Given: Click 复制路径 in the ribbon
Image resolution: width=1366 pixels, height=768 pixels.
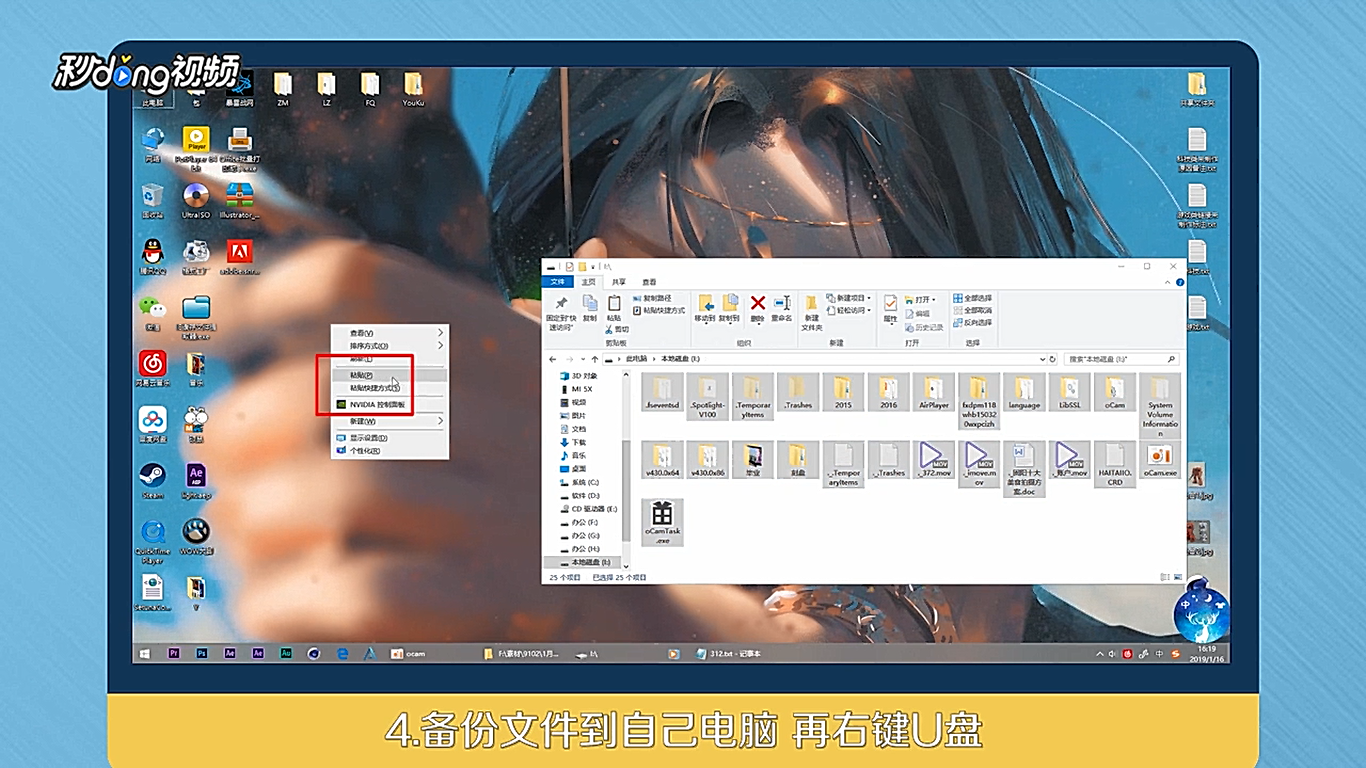Looking at the screenshot, I should click(652, 298).
